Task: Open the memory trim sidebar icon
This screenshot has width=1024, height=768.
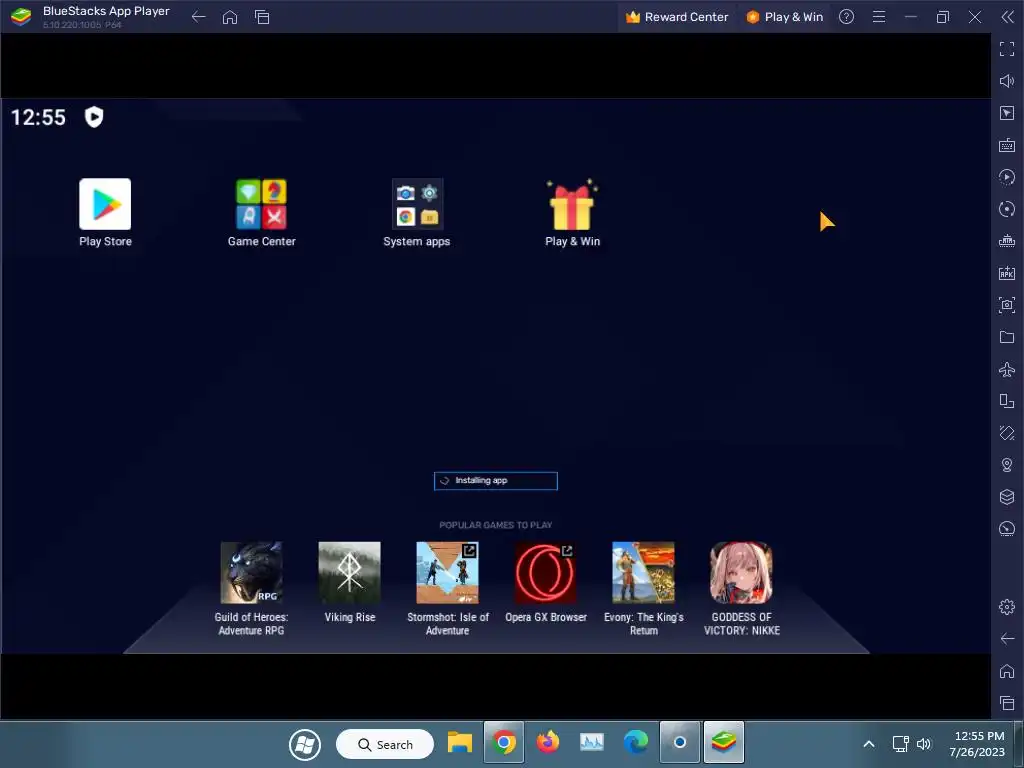Action: click(x=1007, y=241)
